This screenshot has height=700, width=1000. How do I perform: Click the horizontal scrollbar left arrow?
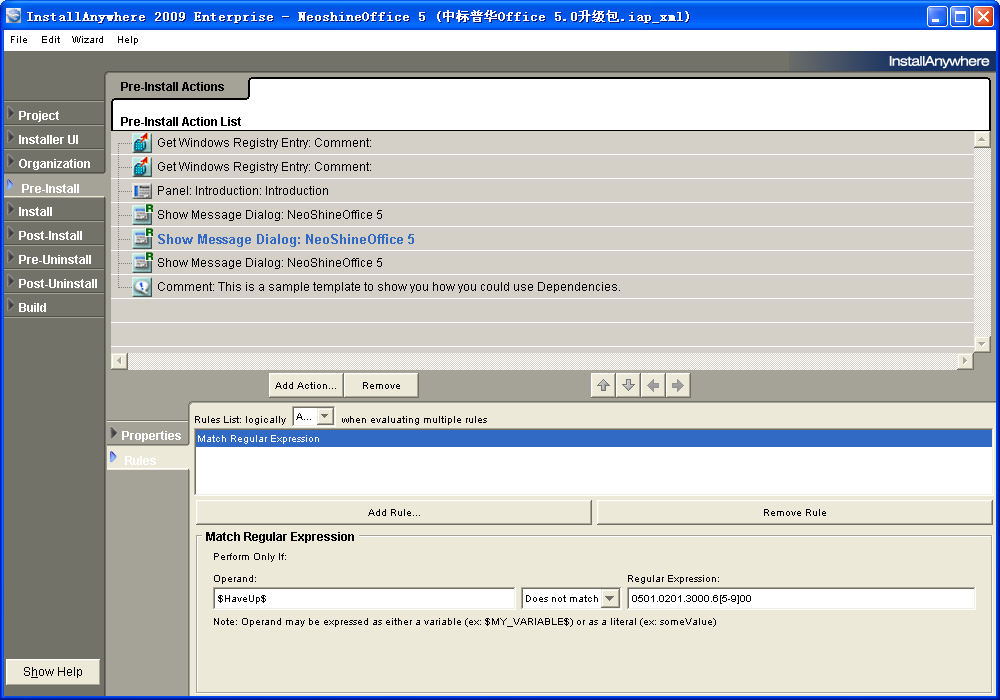tap(119, 361)
